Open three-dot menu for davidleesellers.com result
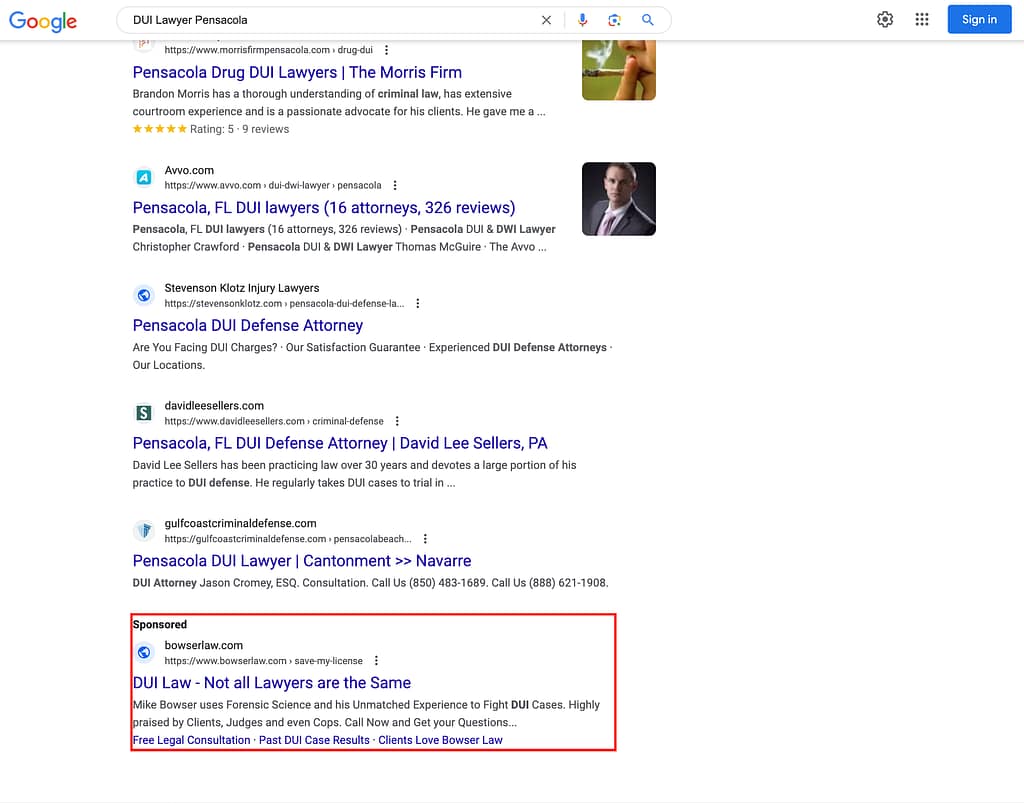 (x=397, y=421)
